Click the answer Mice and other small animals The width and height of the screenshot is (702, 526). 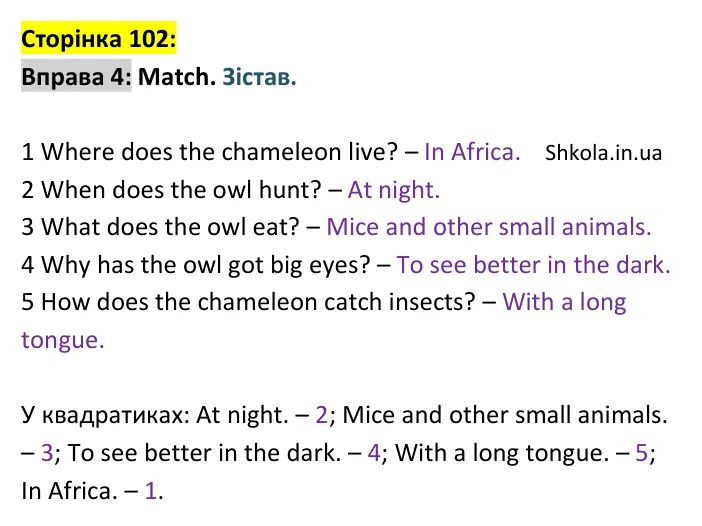489,227
